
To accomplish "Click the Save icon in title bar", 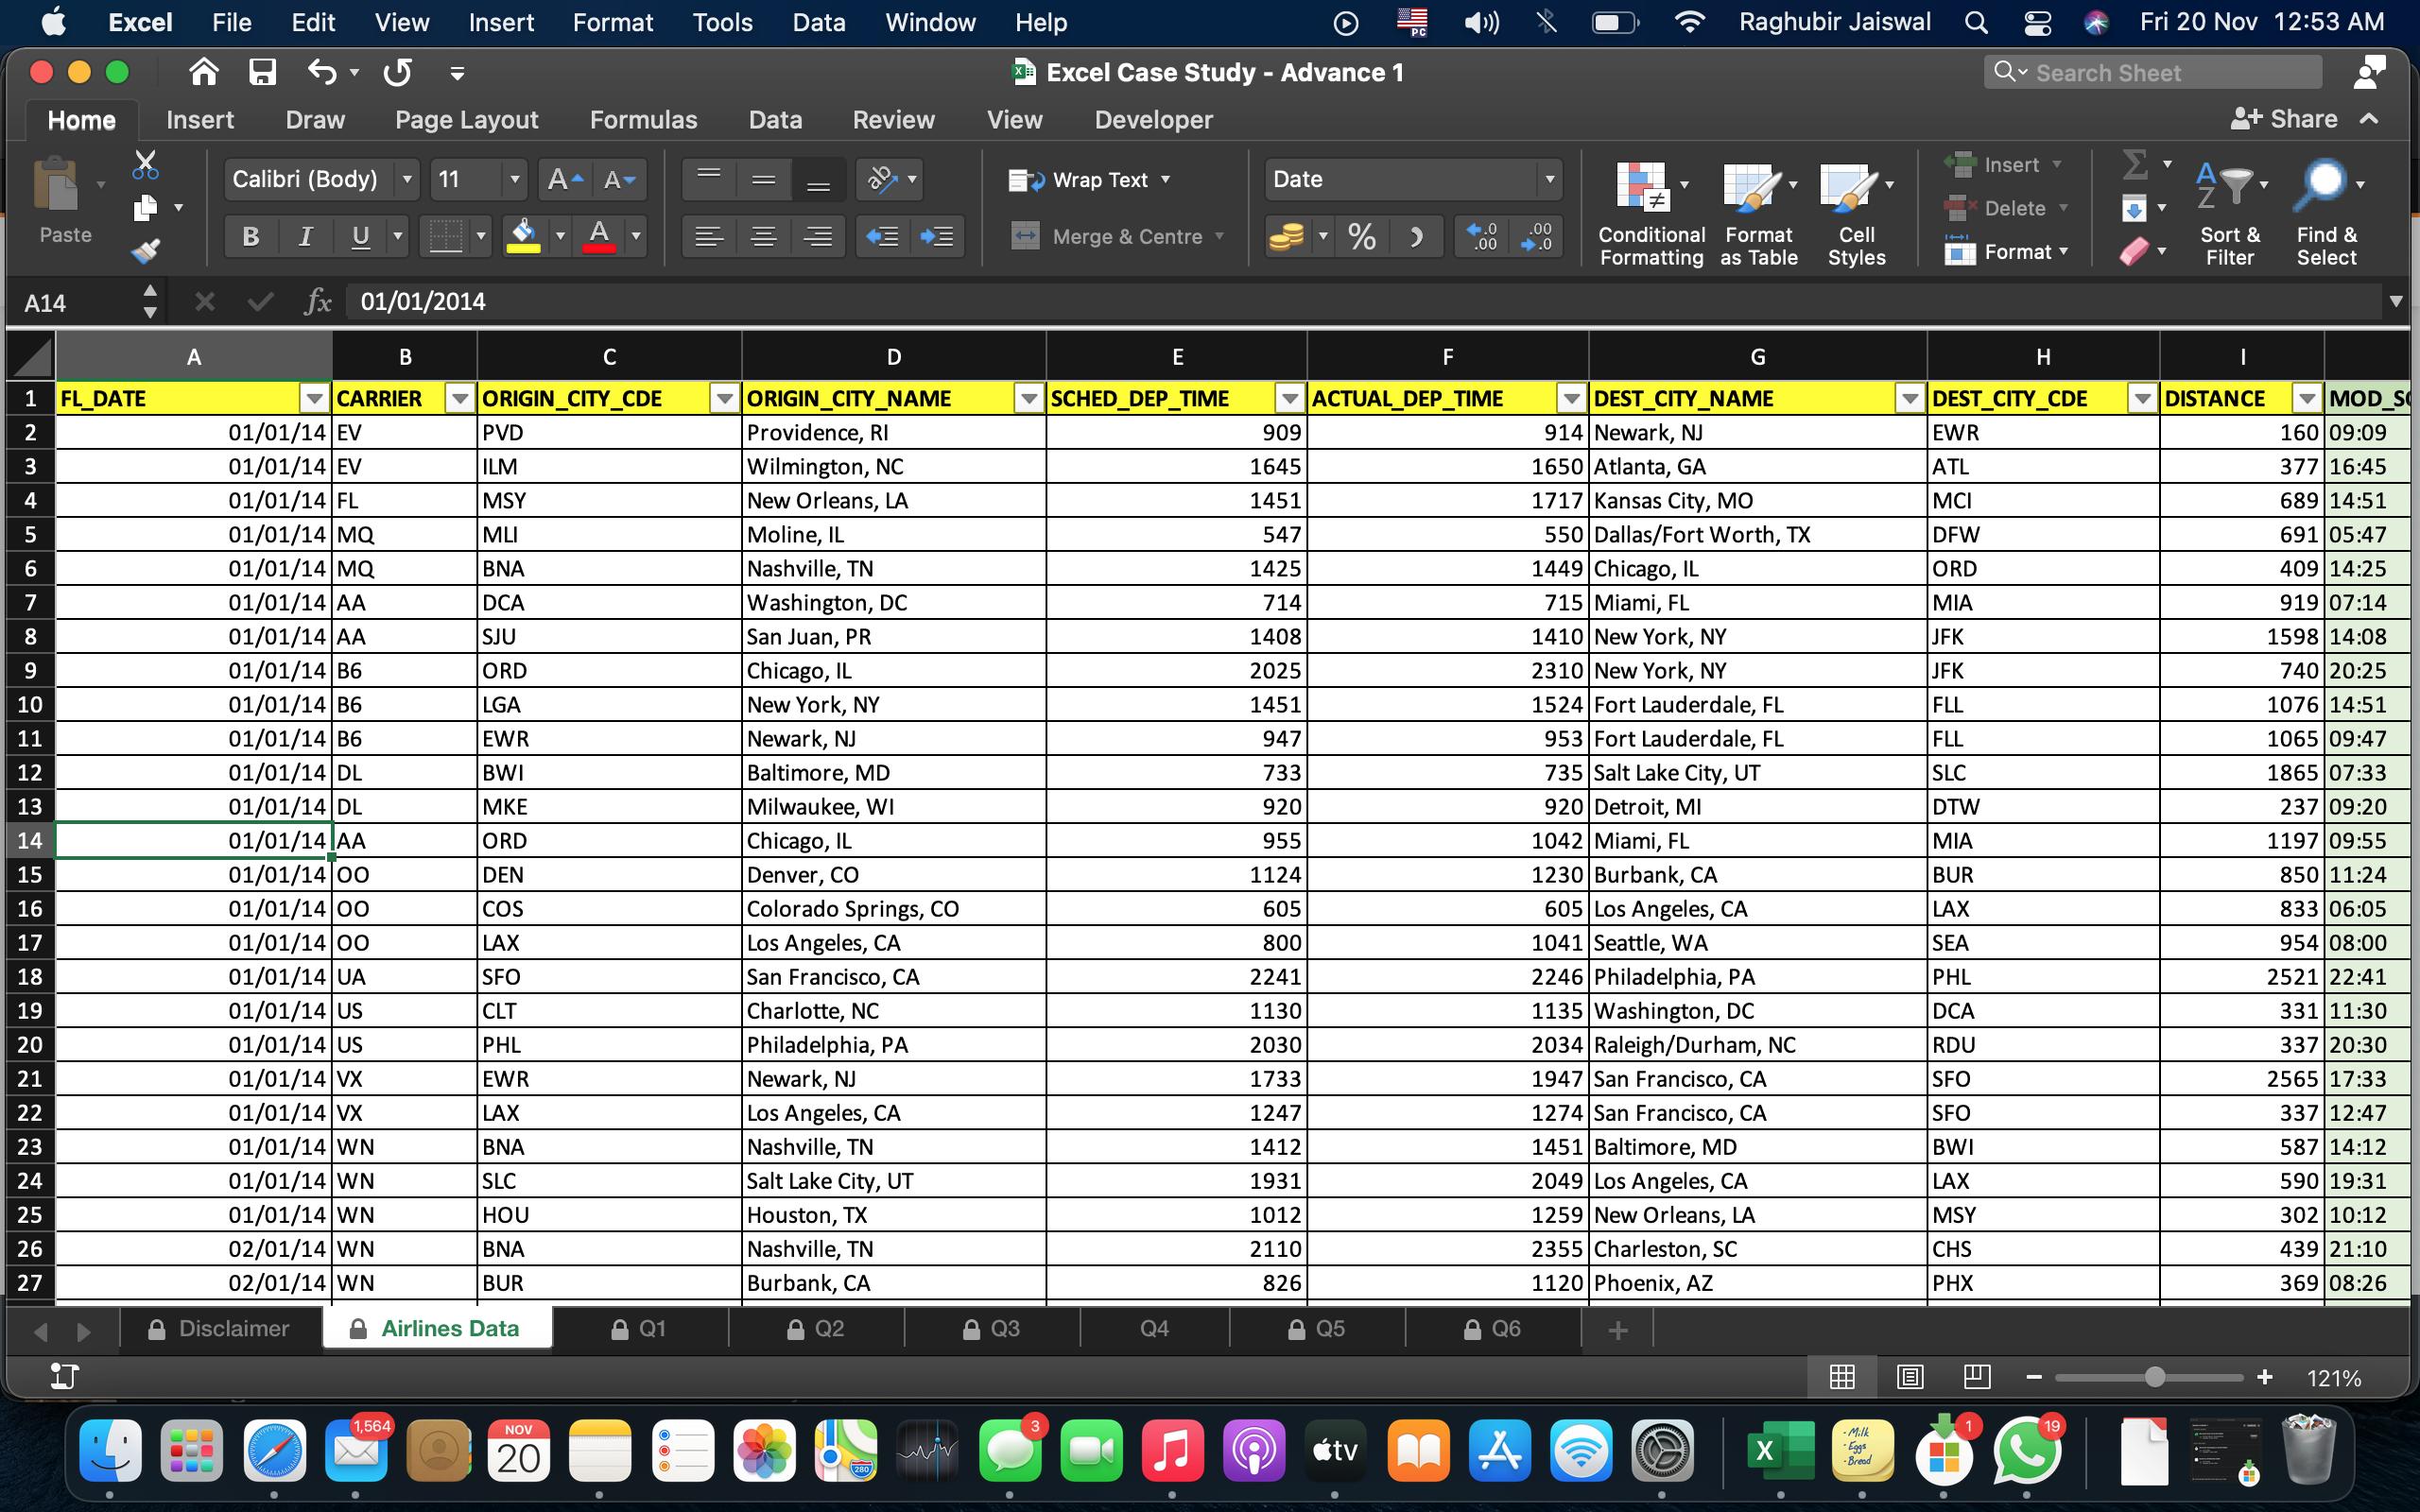I will click(262, 72).
